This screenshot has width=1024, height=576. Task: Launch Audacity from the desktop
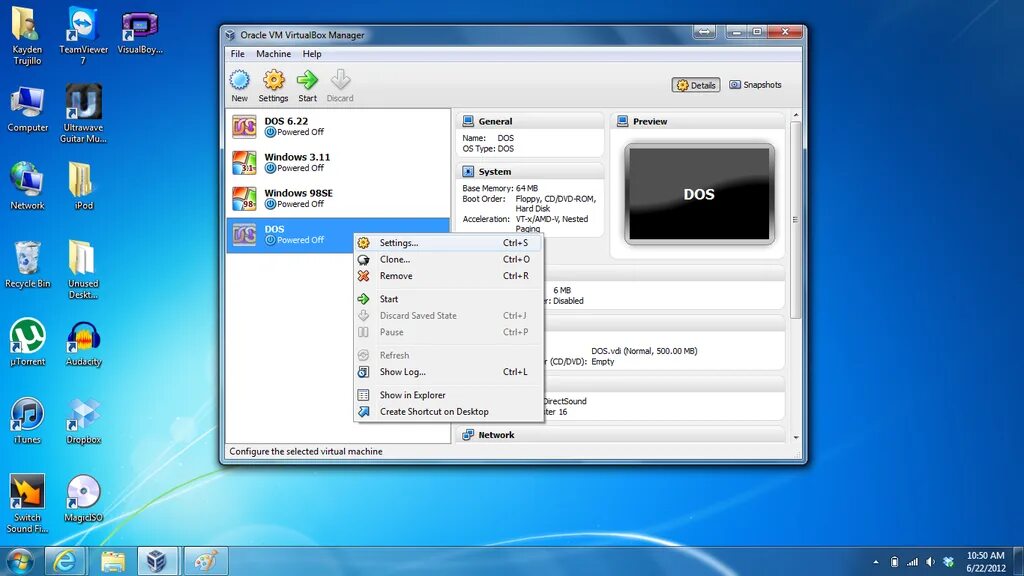83,344
